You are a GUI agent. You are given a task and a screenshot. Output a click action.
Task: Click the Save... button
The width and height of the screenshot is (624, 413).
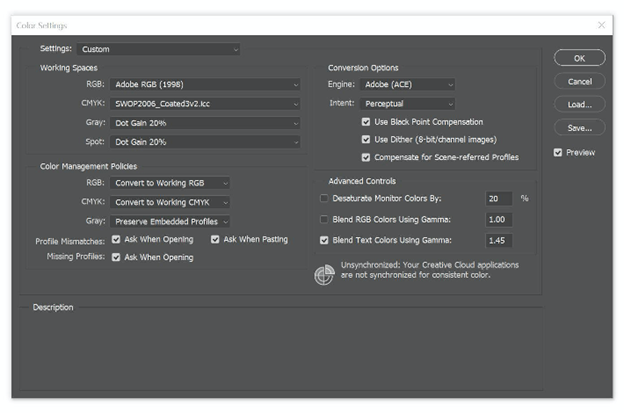pyautogui.click(x=579, y=128)
